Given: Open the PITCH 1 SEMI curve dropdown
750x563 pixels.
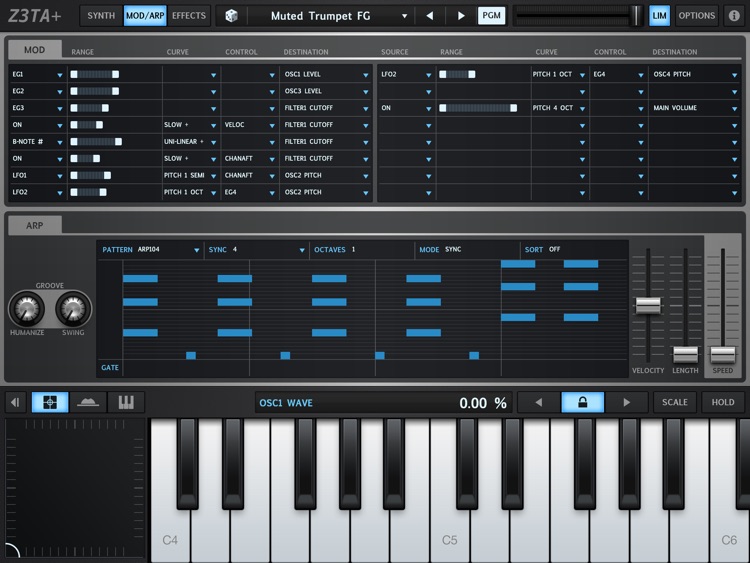Looking at the screenshot, I should pos(190,176).
